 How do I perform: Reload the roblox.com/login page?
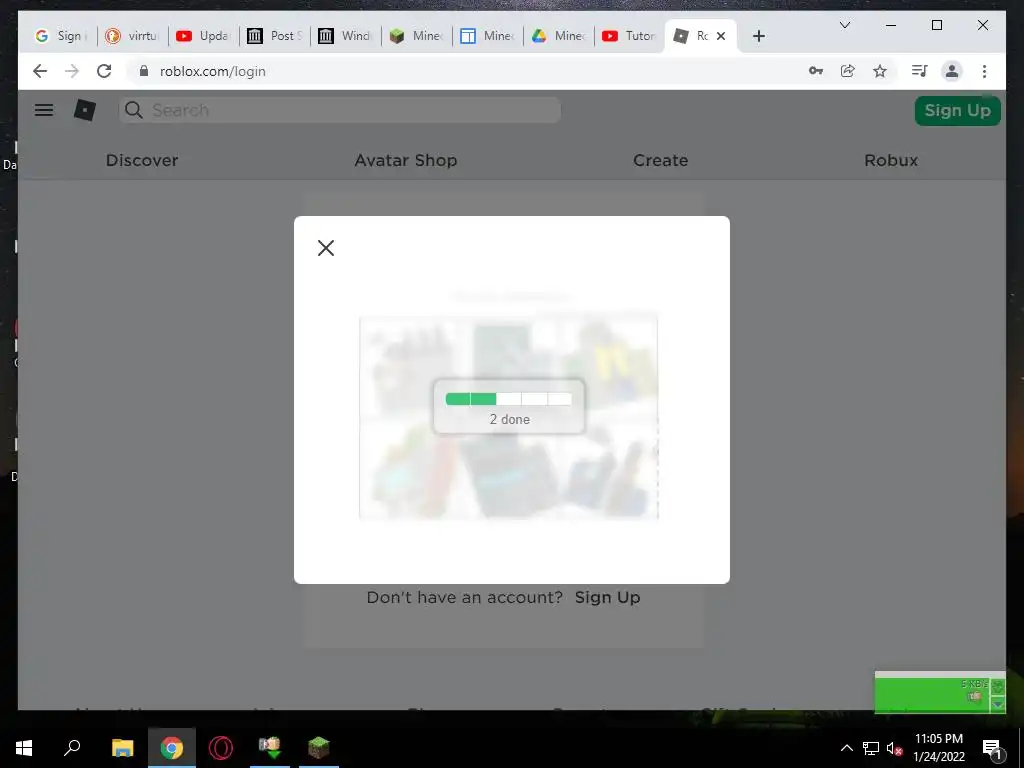(104, 71)
